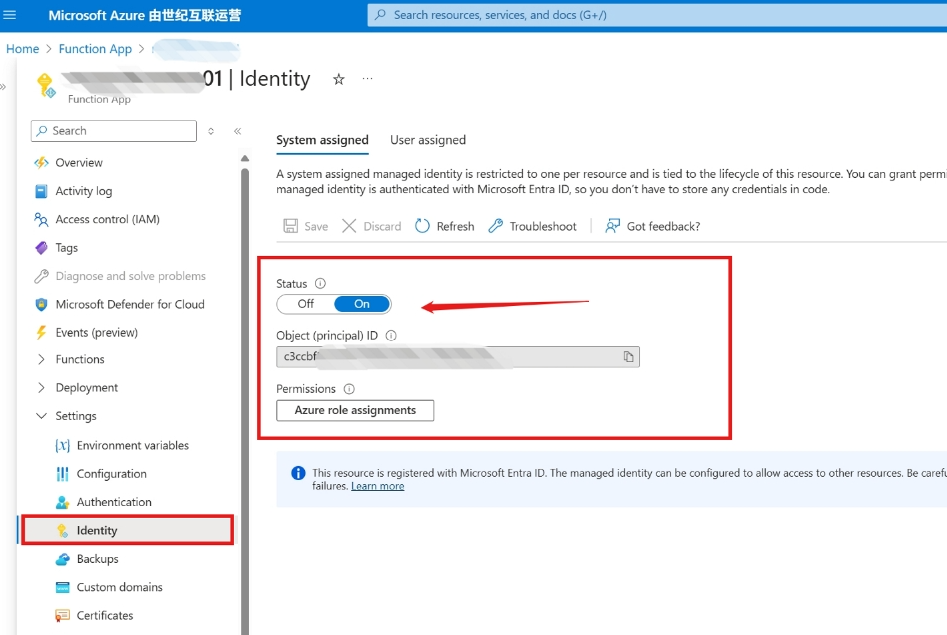Click the Azure role assignments button
Image resolution: width=947 pixels, height=635 pixels.
point(355,410)
